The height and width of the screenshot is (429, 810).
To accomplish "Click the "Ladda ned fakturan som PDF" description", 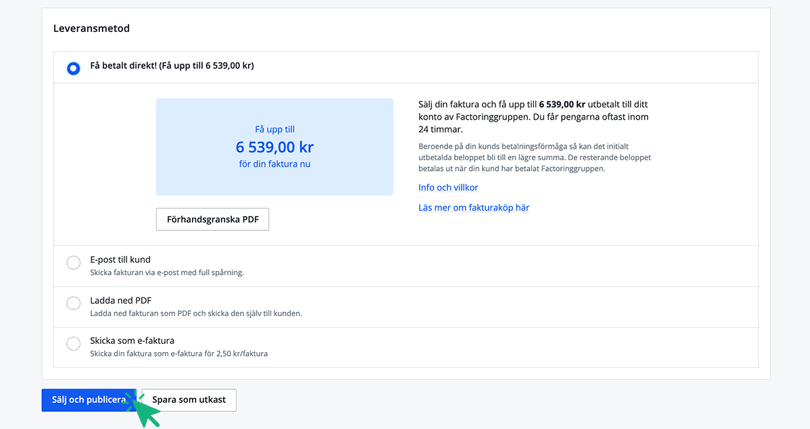I will pos(195,313).
